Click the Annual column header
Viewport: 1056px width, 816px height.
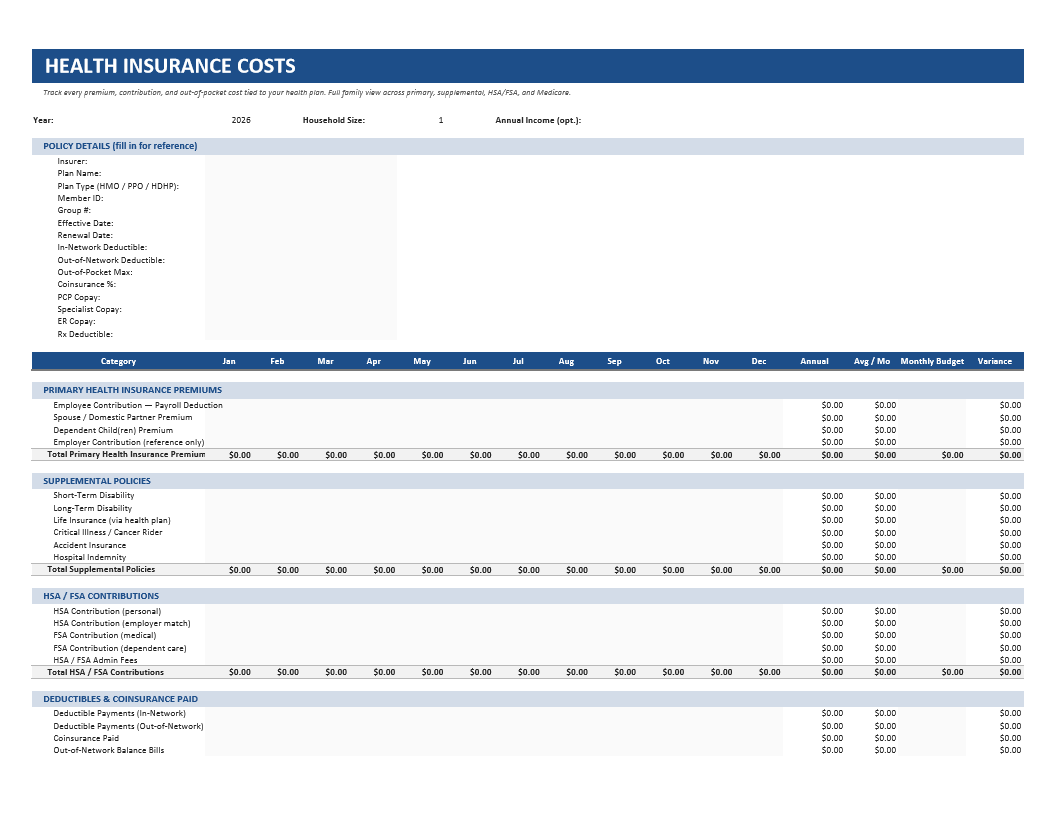(814, 362)
